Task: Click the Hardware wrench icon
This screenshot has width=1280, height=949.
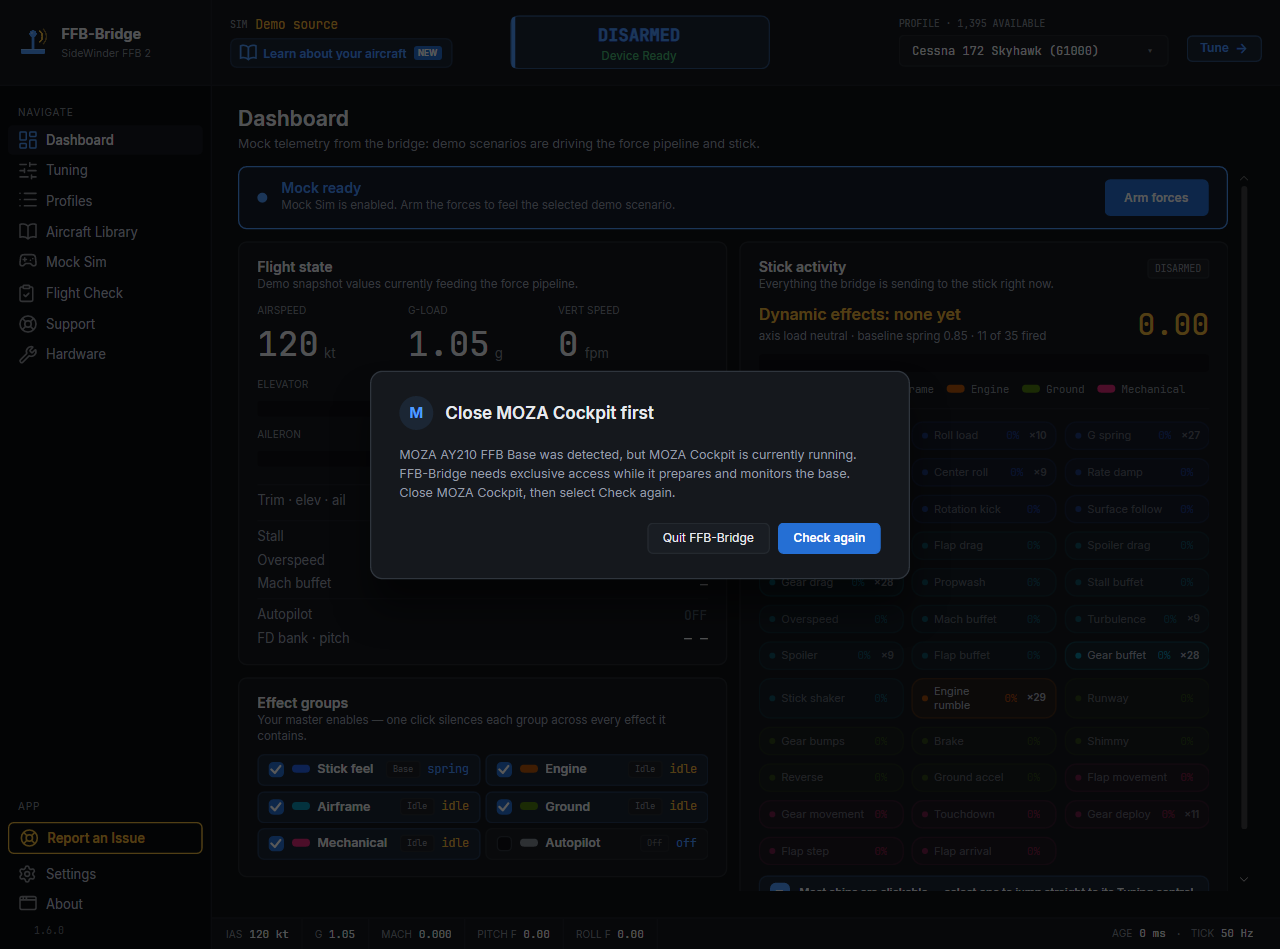Action: (28, 354)
